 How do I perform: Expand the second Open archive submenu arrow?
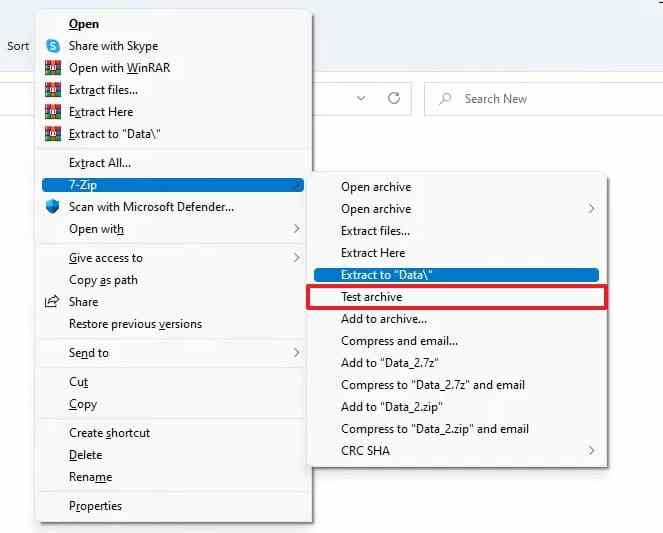(592, 208)
